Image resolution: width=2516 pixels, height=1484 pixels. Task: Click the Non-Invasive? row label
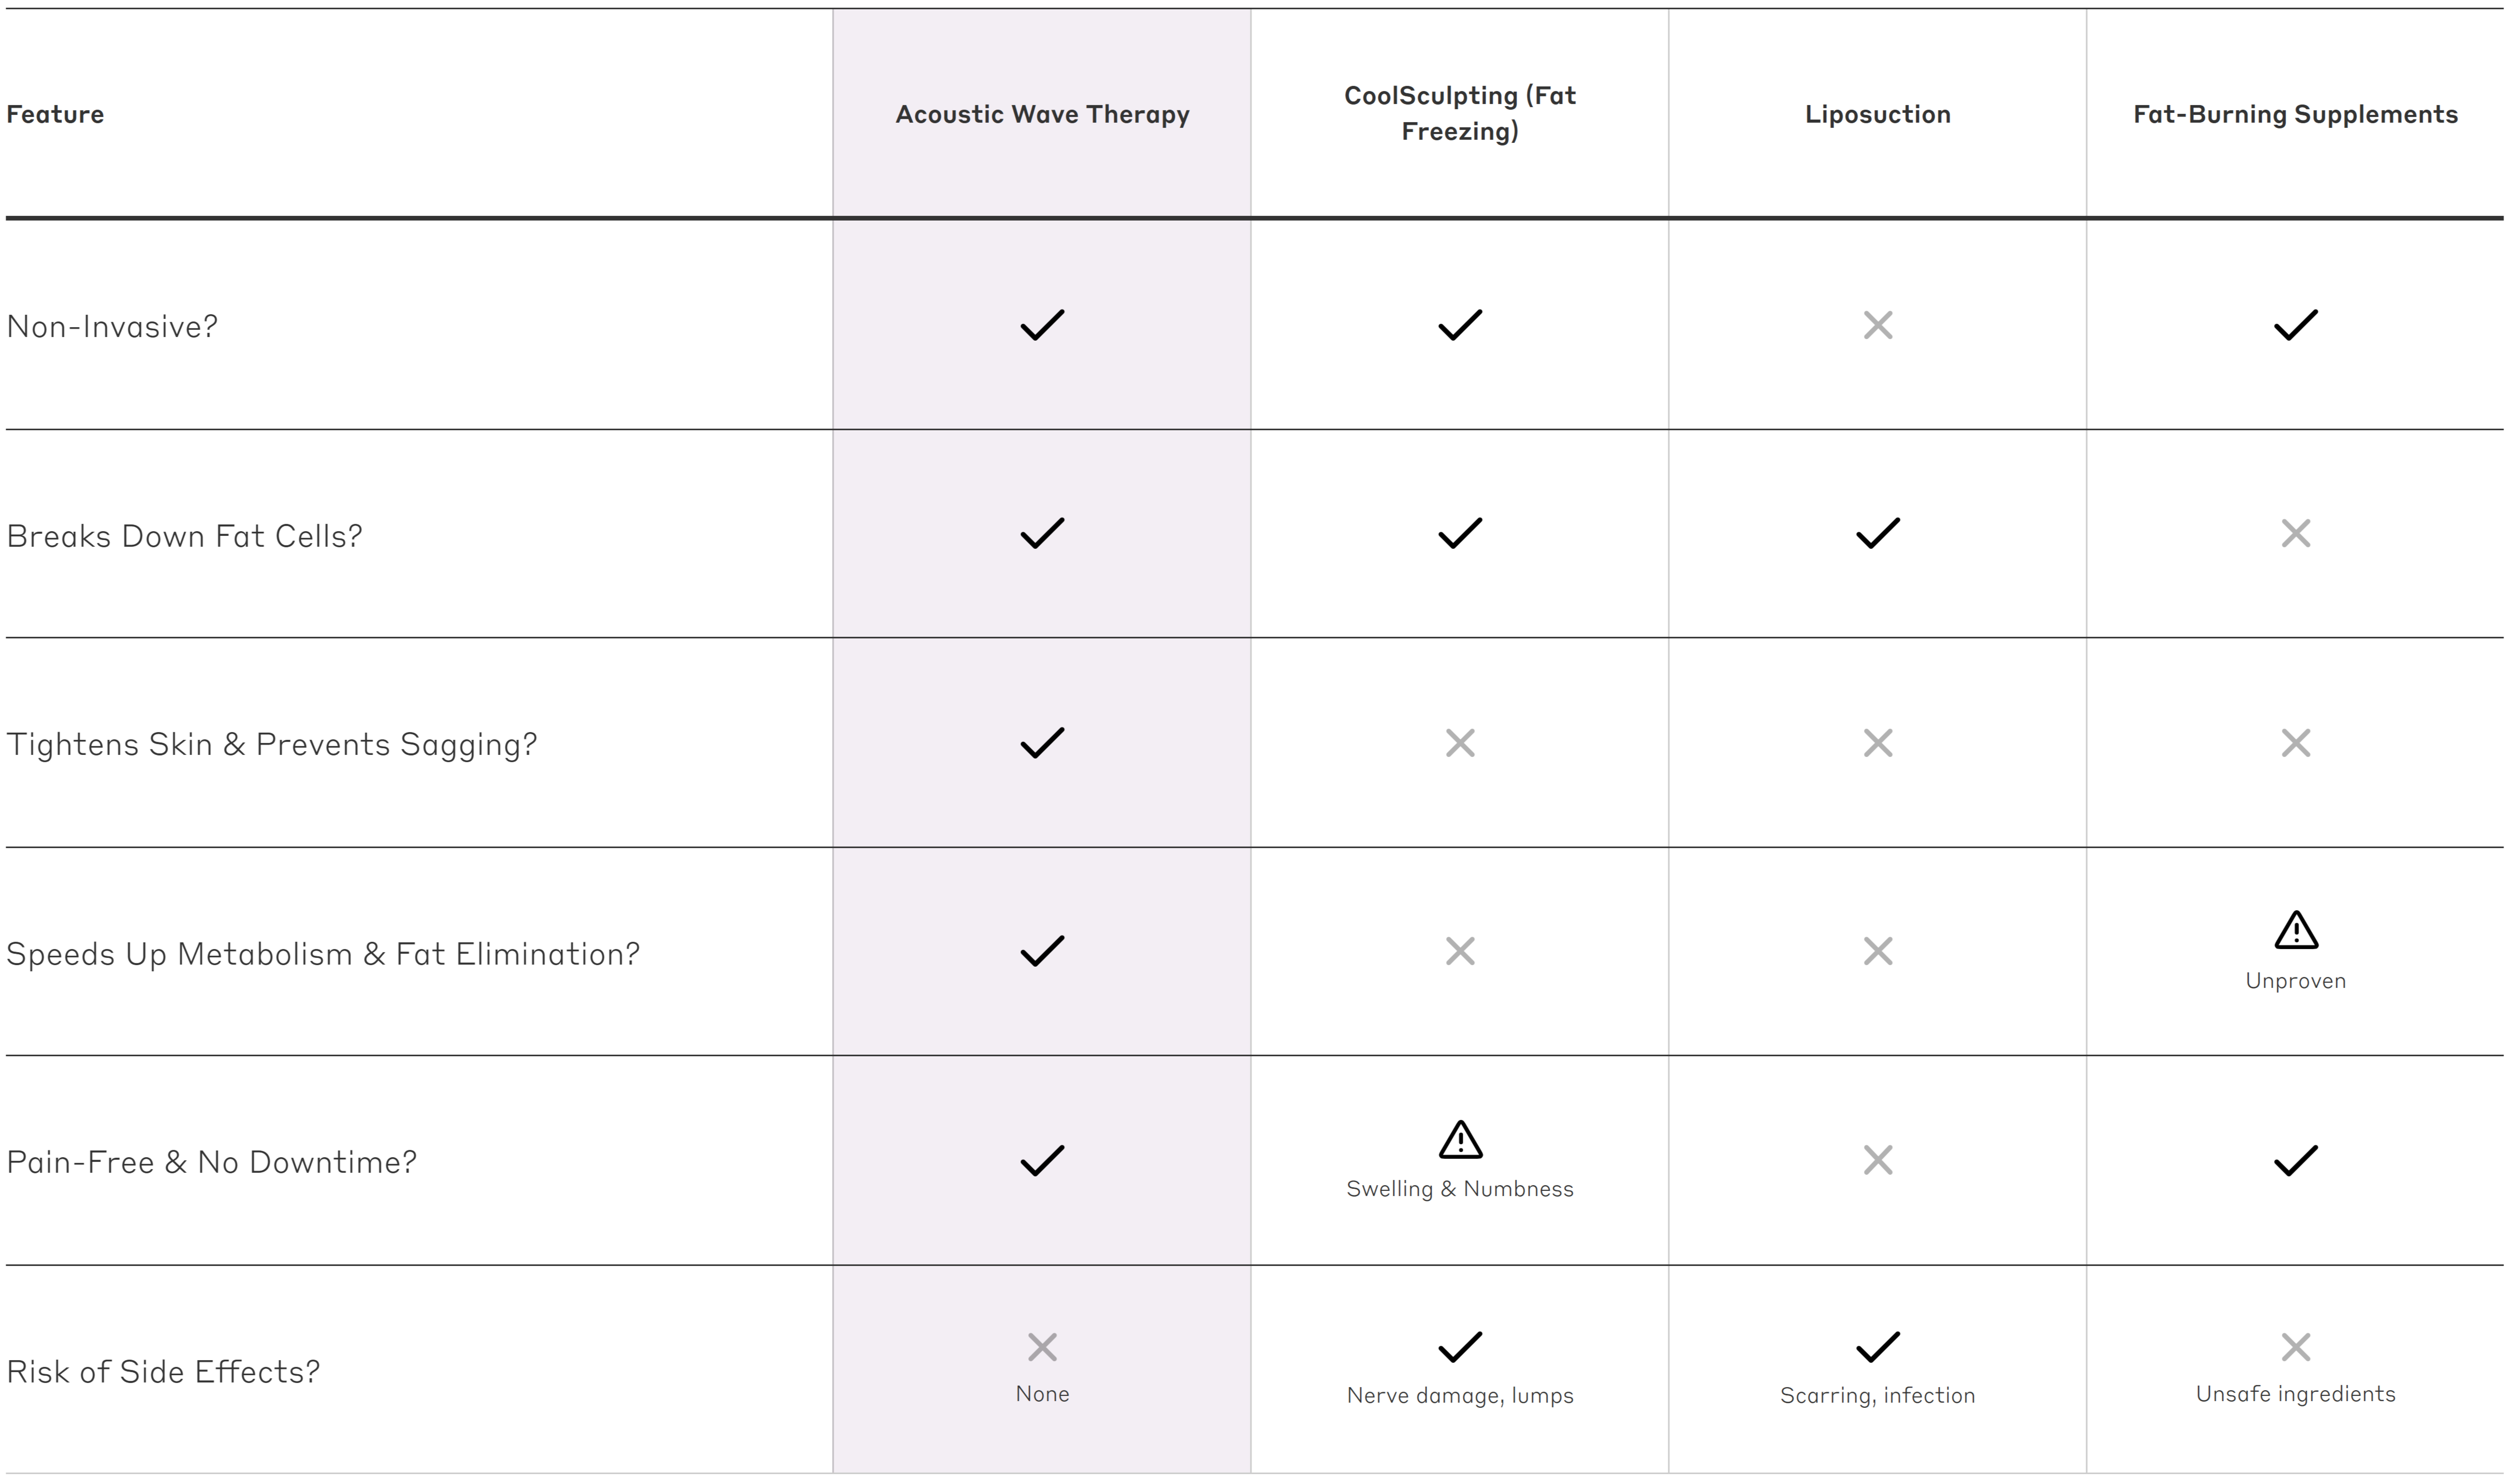[112, 327]
